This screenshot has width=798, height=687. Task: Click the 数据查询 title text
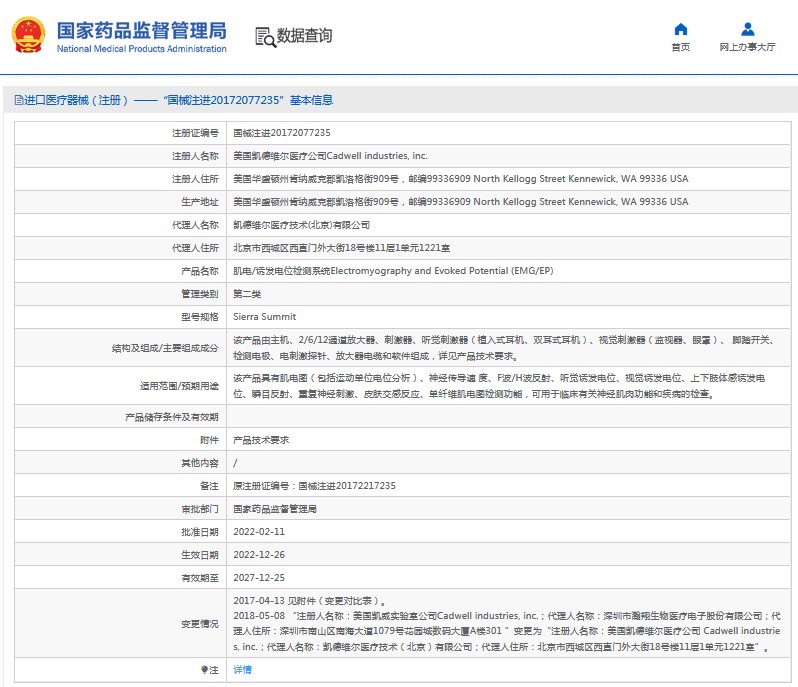click(x=304, y=36)
